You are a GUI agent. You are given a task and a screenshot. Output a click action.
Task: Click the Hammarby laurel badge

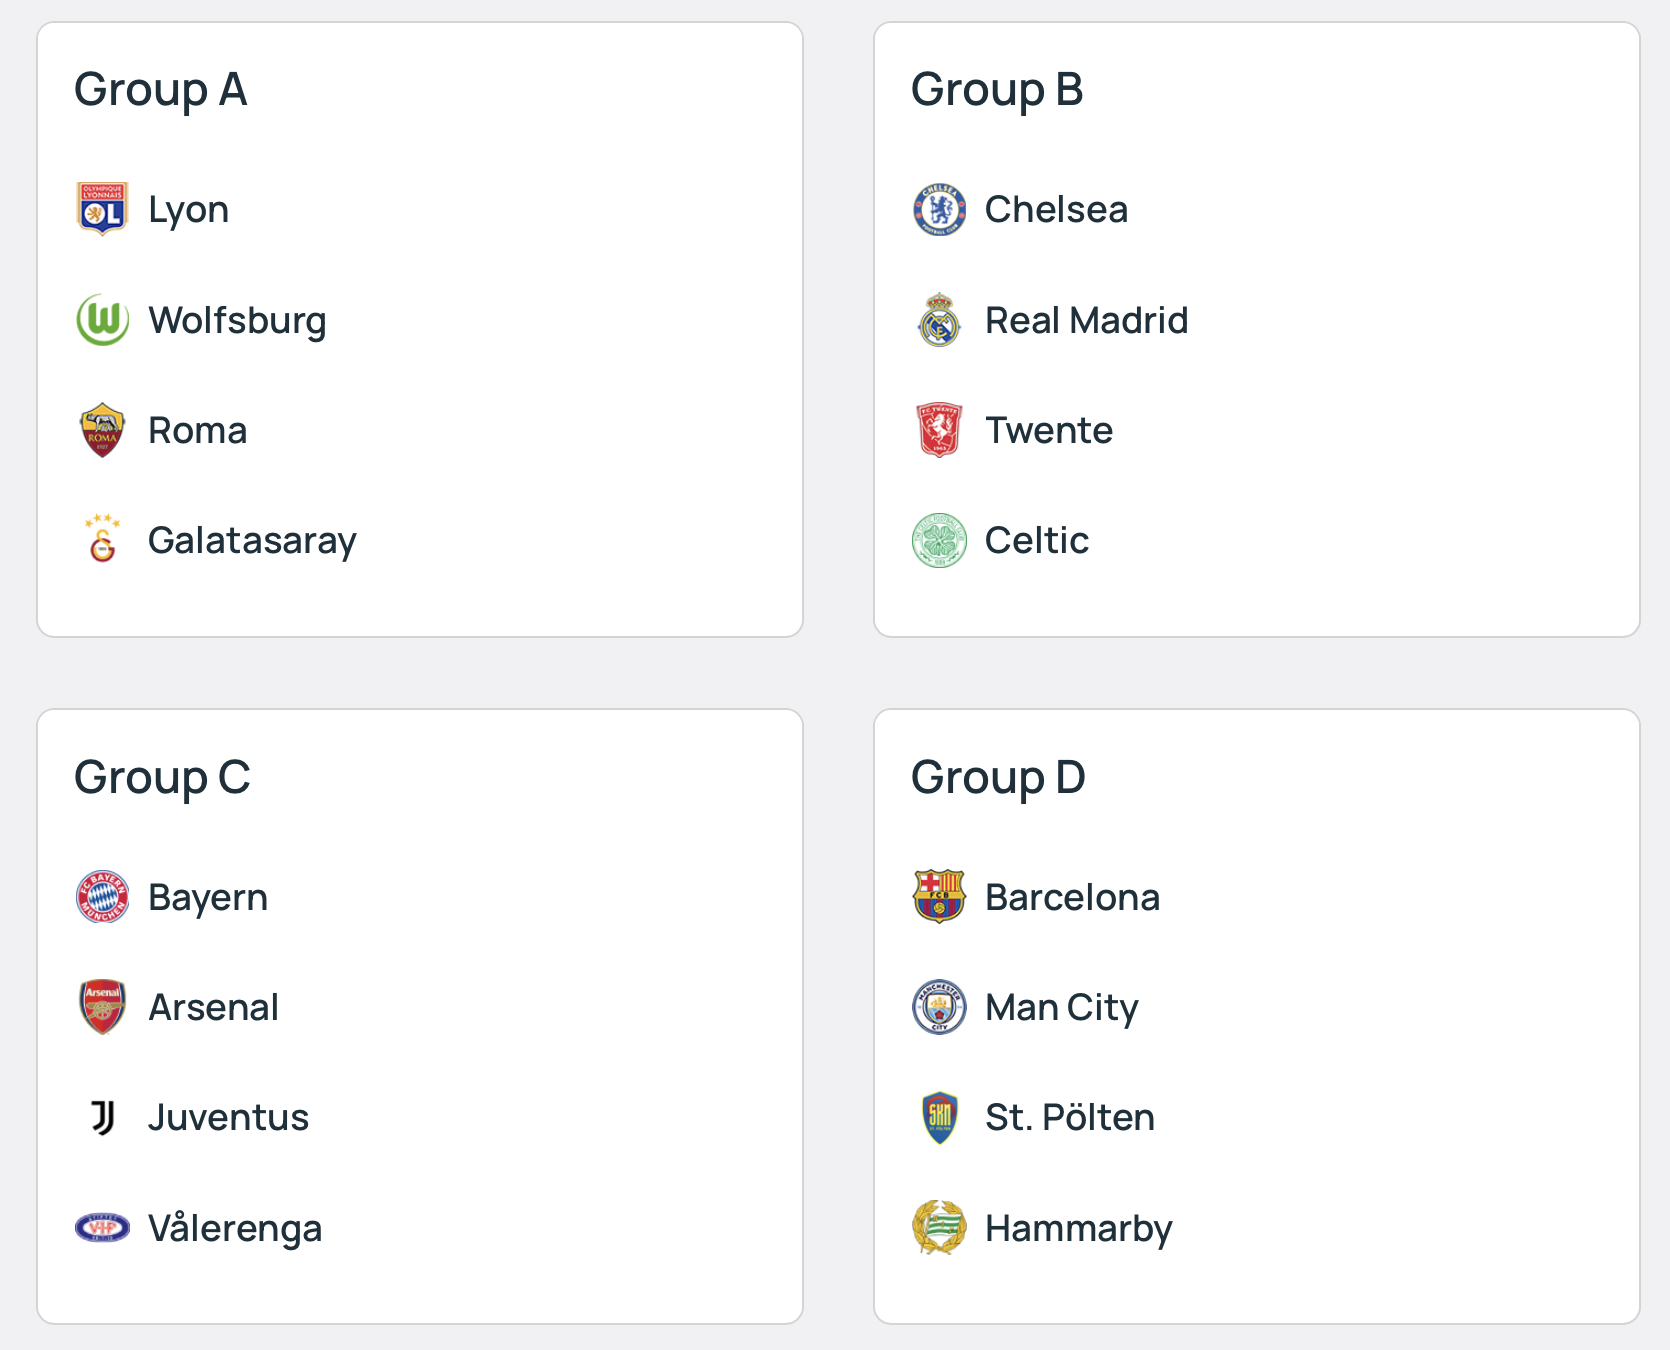click(939, 1227)
